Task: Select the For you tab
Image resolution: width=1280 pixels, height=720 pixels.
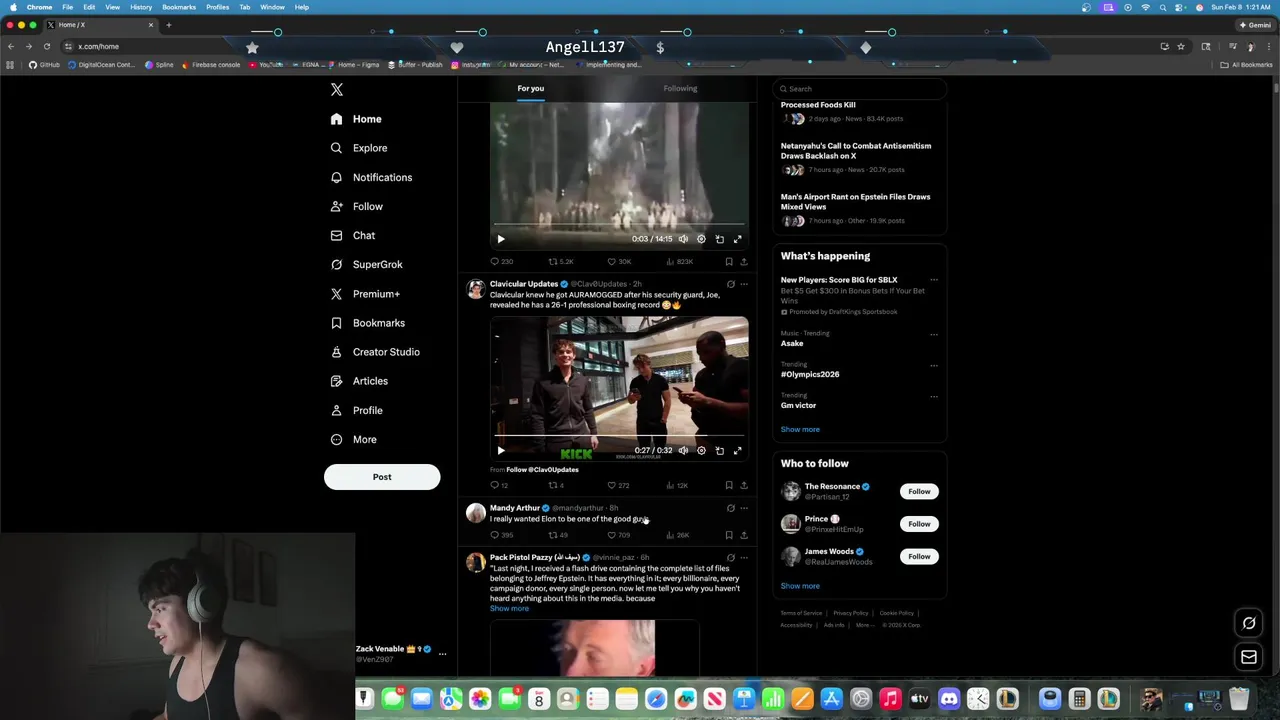Action: click(531, 88)
